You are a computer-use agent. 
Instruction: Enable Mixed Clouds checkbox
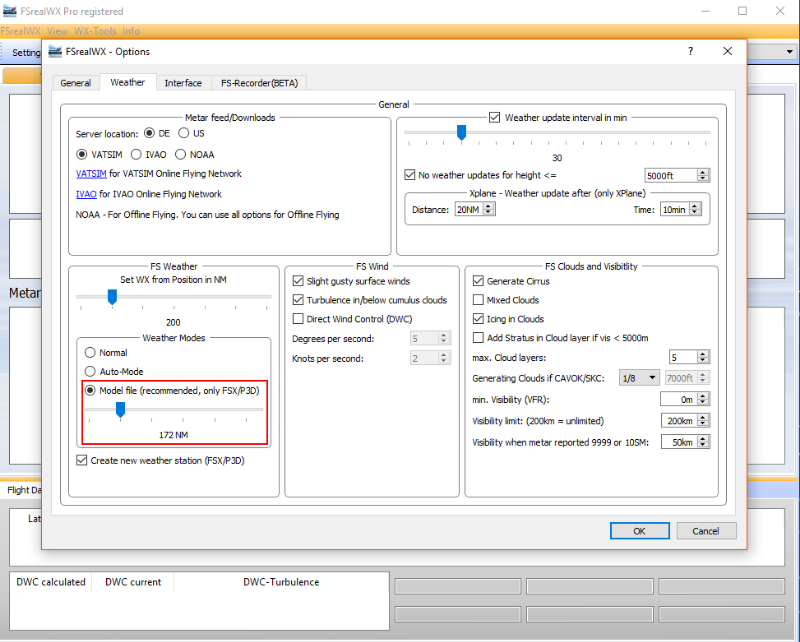click(x=478, y=300)
